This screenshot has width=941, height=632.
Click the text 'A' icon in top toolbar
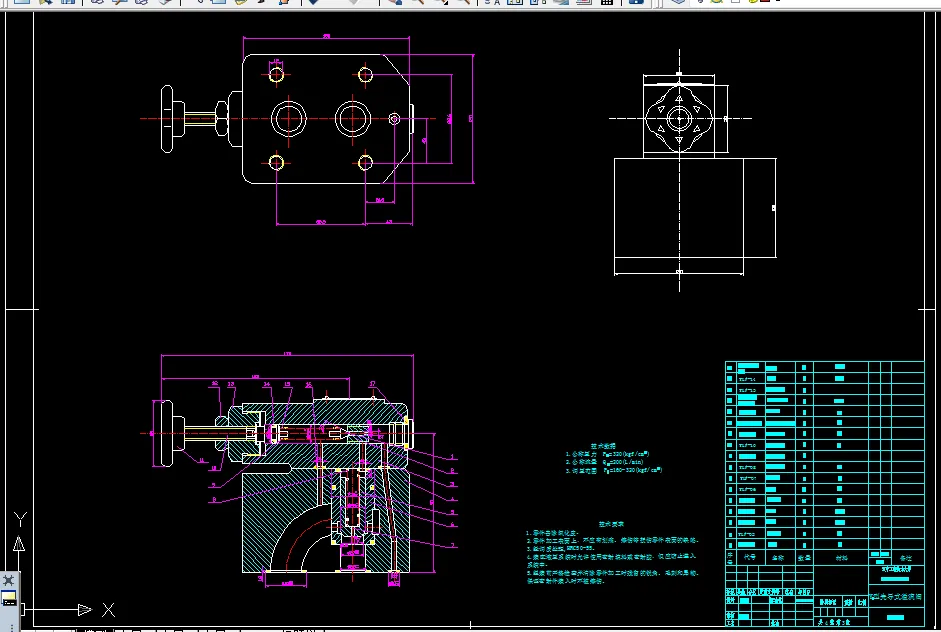pos(497,2)
